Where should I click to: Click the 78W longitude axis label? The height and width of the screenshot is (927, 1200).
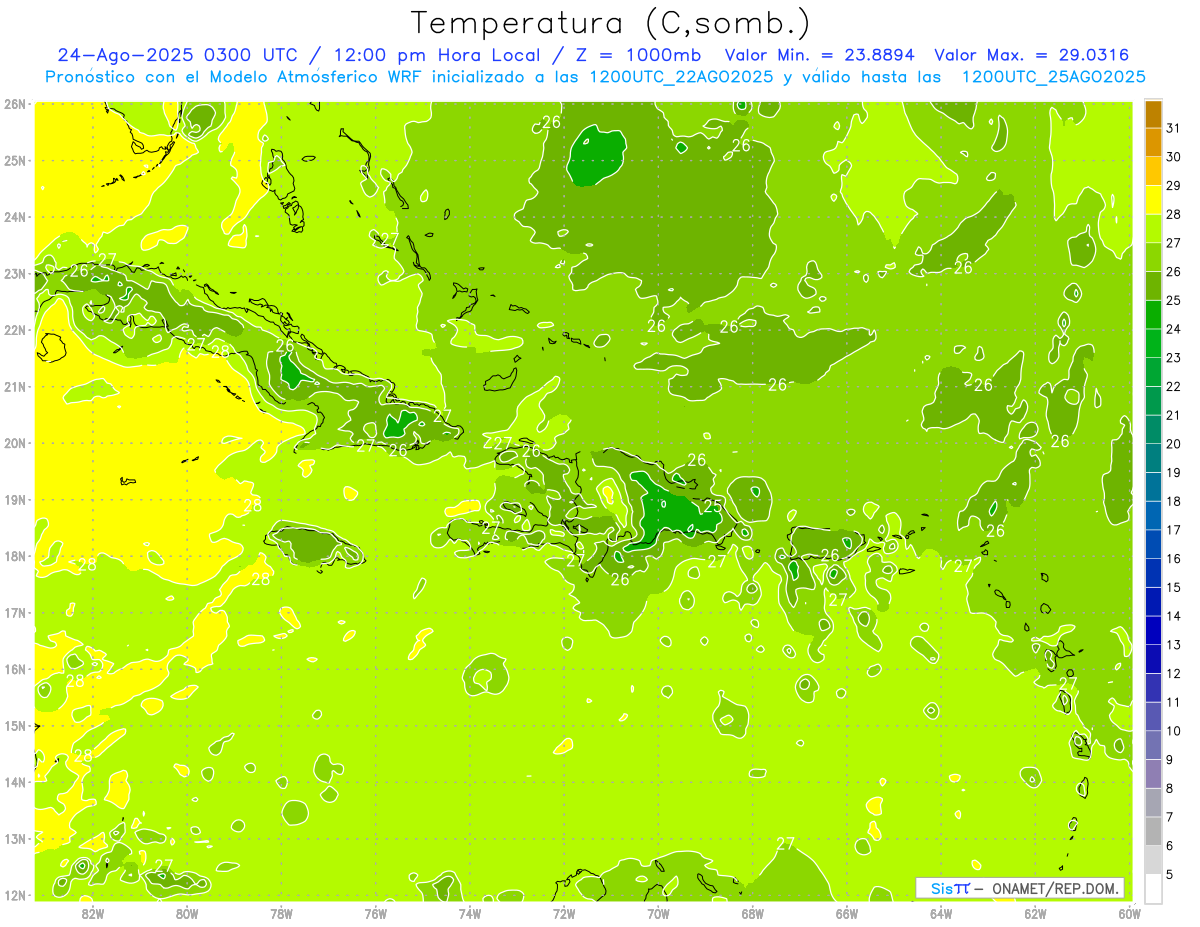click(281, 913)
